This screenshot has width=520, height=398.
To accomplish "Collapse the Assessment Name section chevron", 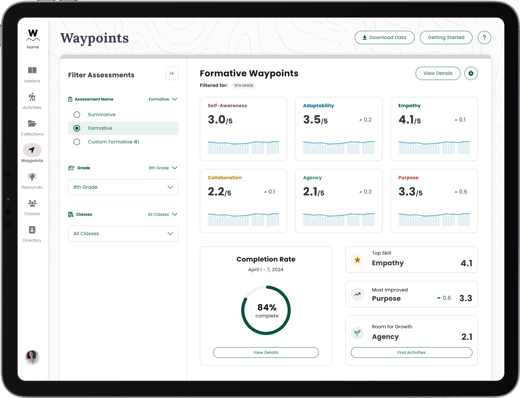I will pyautogui.click(x=174, y=99).
